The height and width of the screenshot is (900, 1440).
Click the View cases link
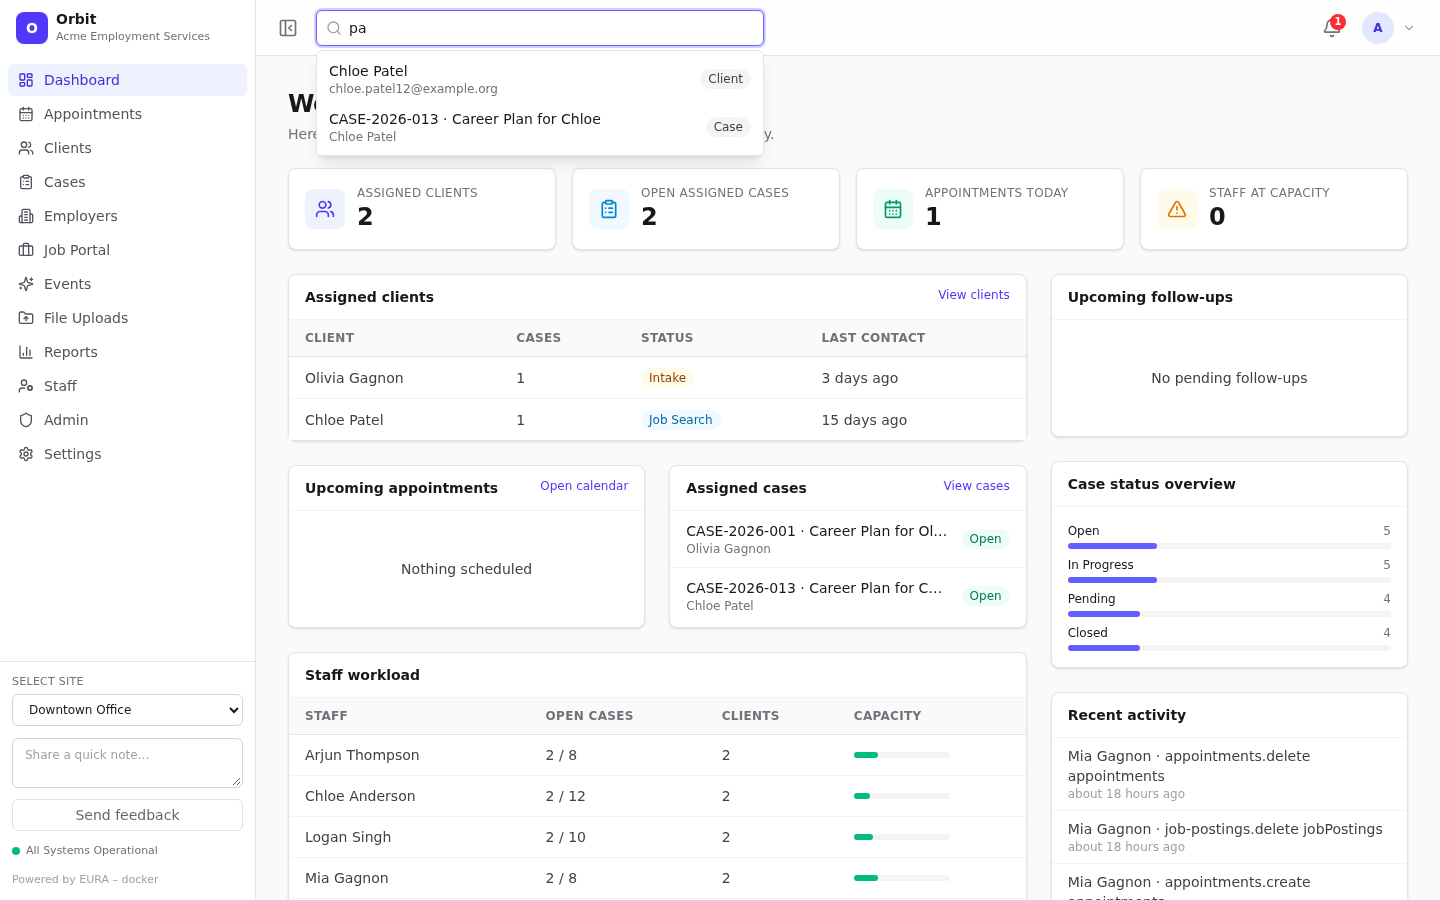point(976,486)
